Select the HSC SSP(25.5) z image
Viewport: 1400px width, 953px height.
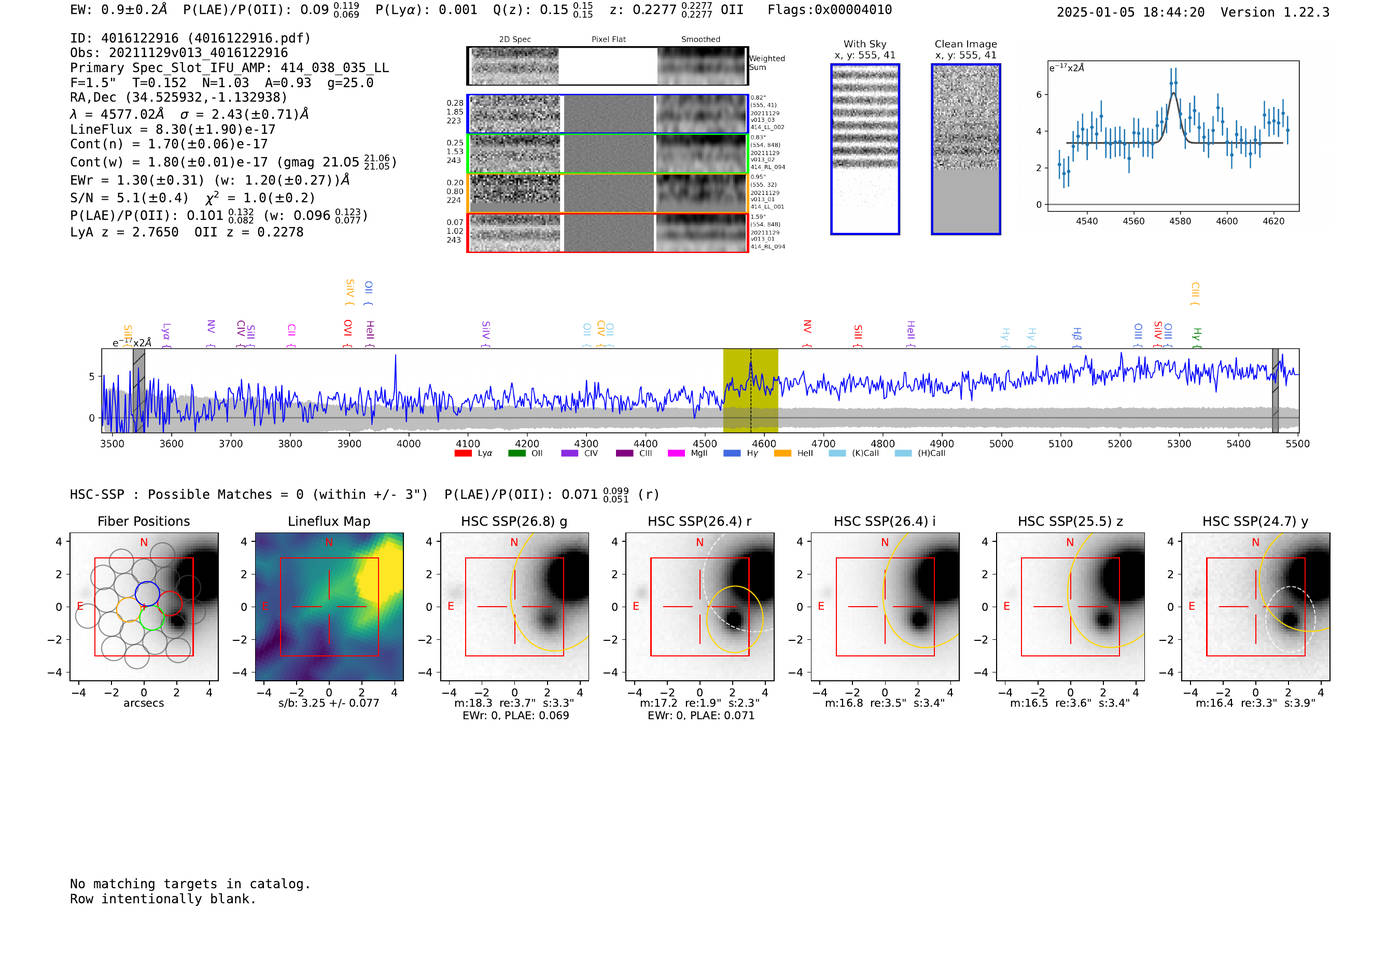tap(1070, 607)
